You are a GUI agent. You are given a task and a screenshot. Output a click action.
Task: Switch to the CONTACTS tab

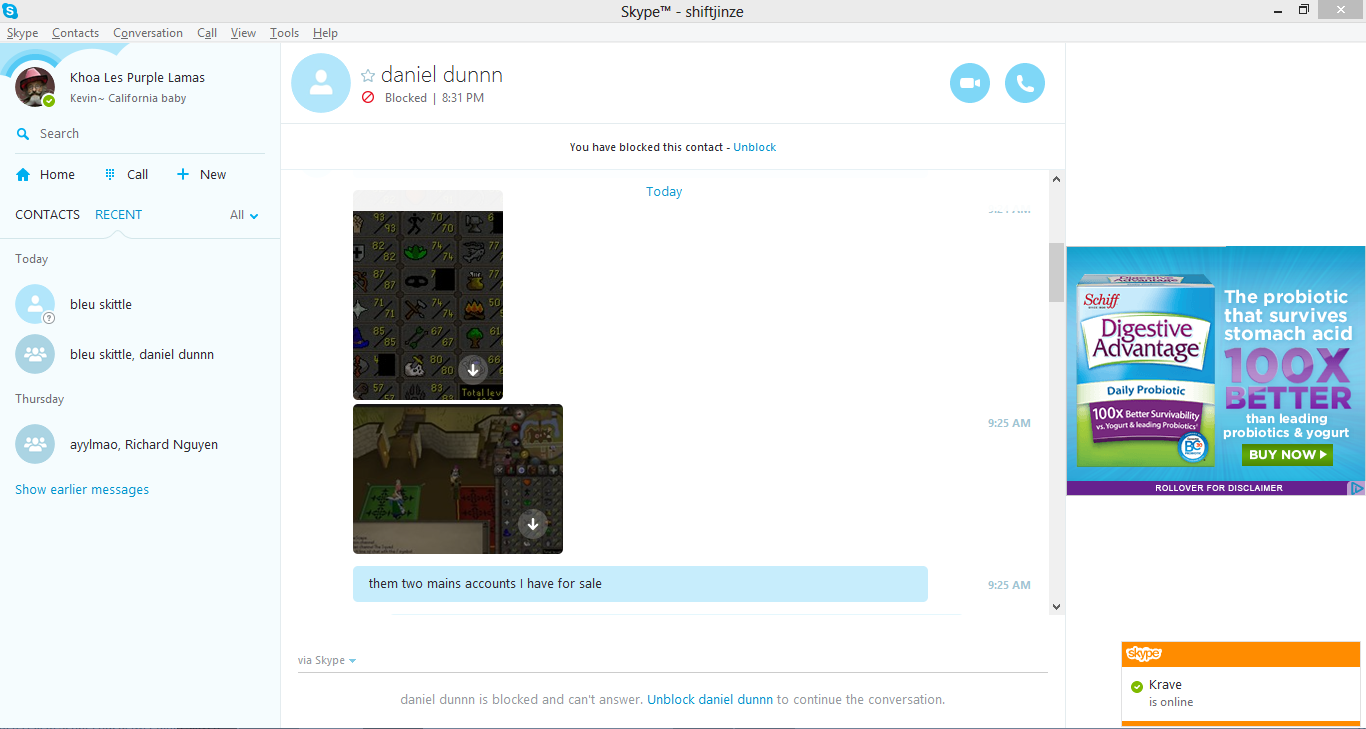(47, 214)
